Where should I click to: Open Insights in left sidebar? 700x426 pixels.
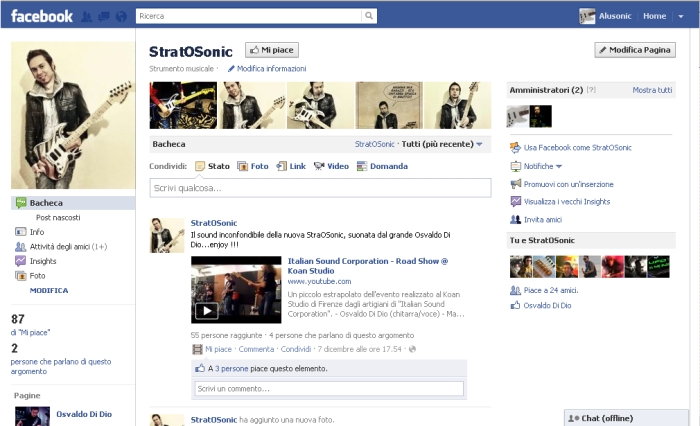36,261
